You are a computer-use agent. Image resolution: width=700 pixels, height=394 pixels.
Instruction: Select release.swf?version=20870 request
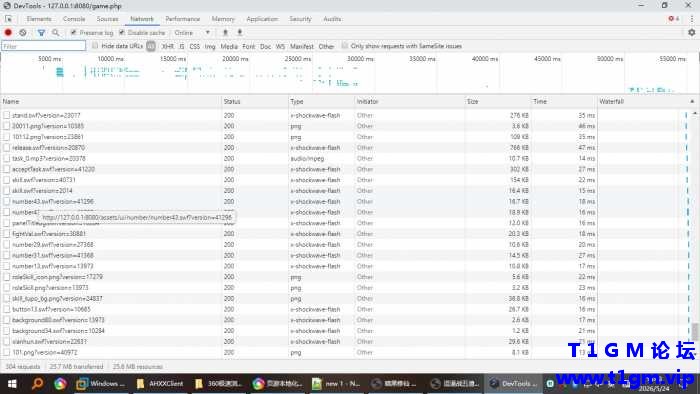click(x=48, y=148)
